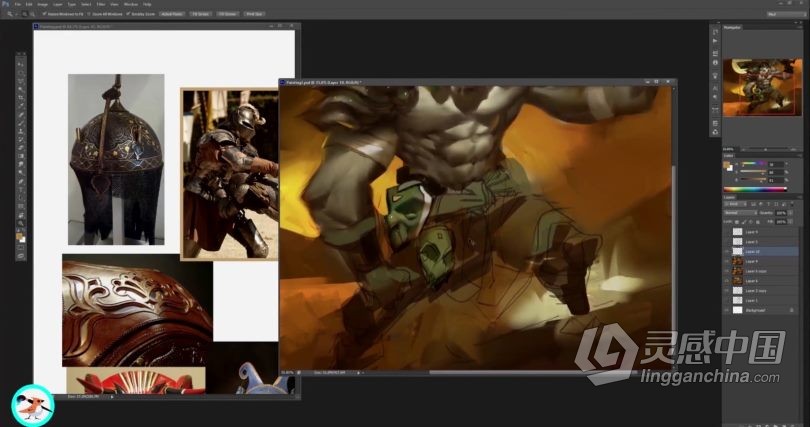The width and height of the screenshot is (810, 427).
Task: Click lock all icon in Layers
Action: click(758, 222)
